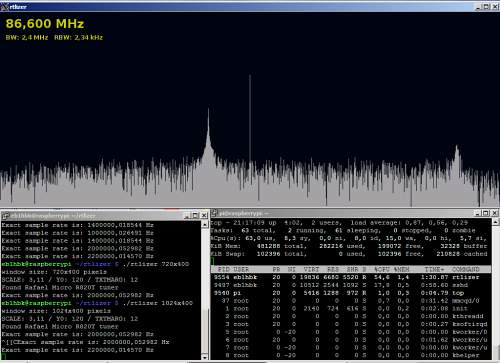This screenshot has width=500, height=363.
Task: Maximize the top process monitor terminal
Action: point(486,213)
